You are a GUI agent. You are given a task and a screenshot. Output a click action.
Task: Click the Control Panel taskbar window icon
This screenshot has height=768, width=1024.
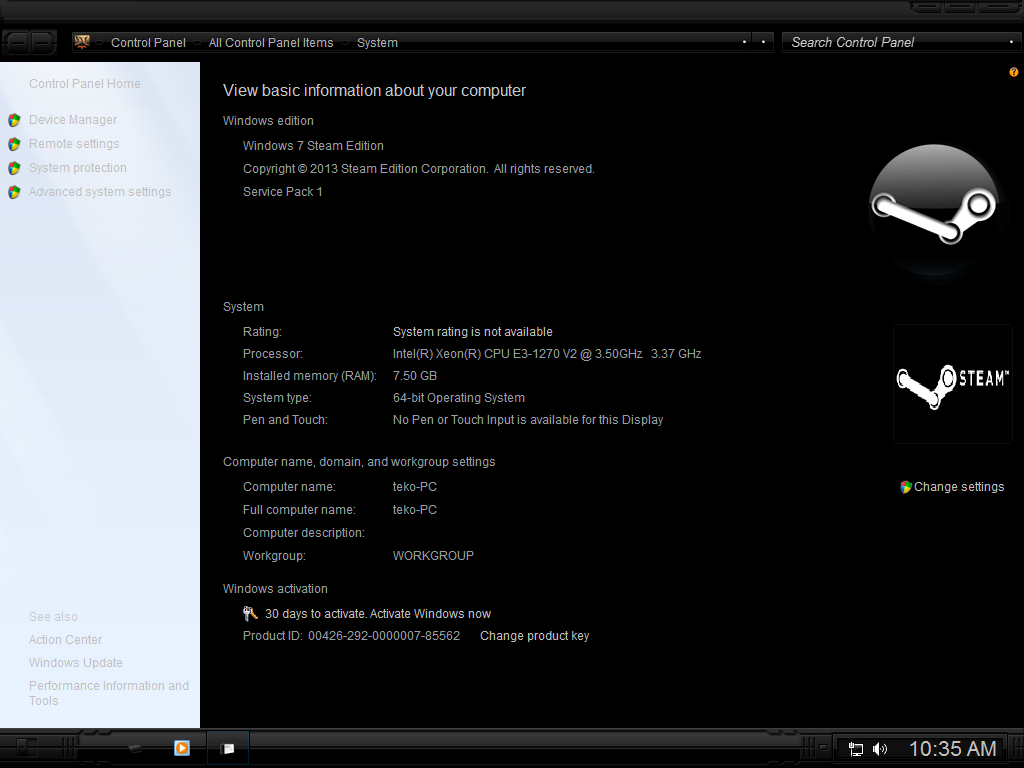pyautogui.click(x=227, y=748)
